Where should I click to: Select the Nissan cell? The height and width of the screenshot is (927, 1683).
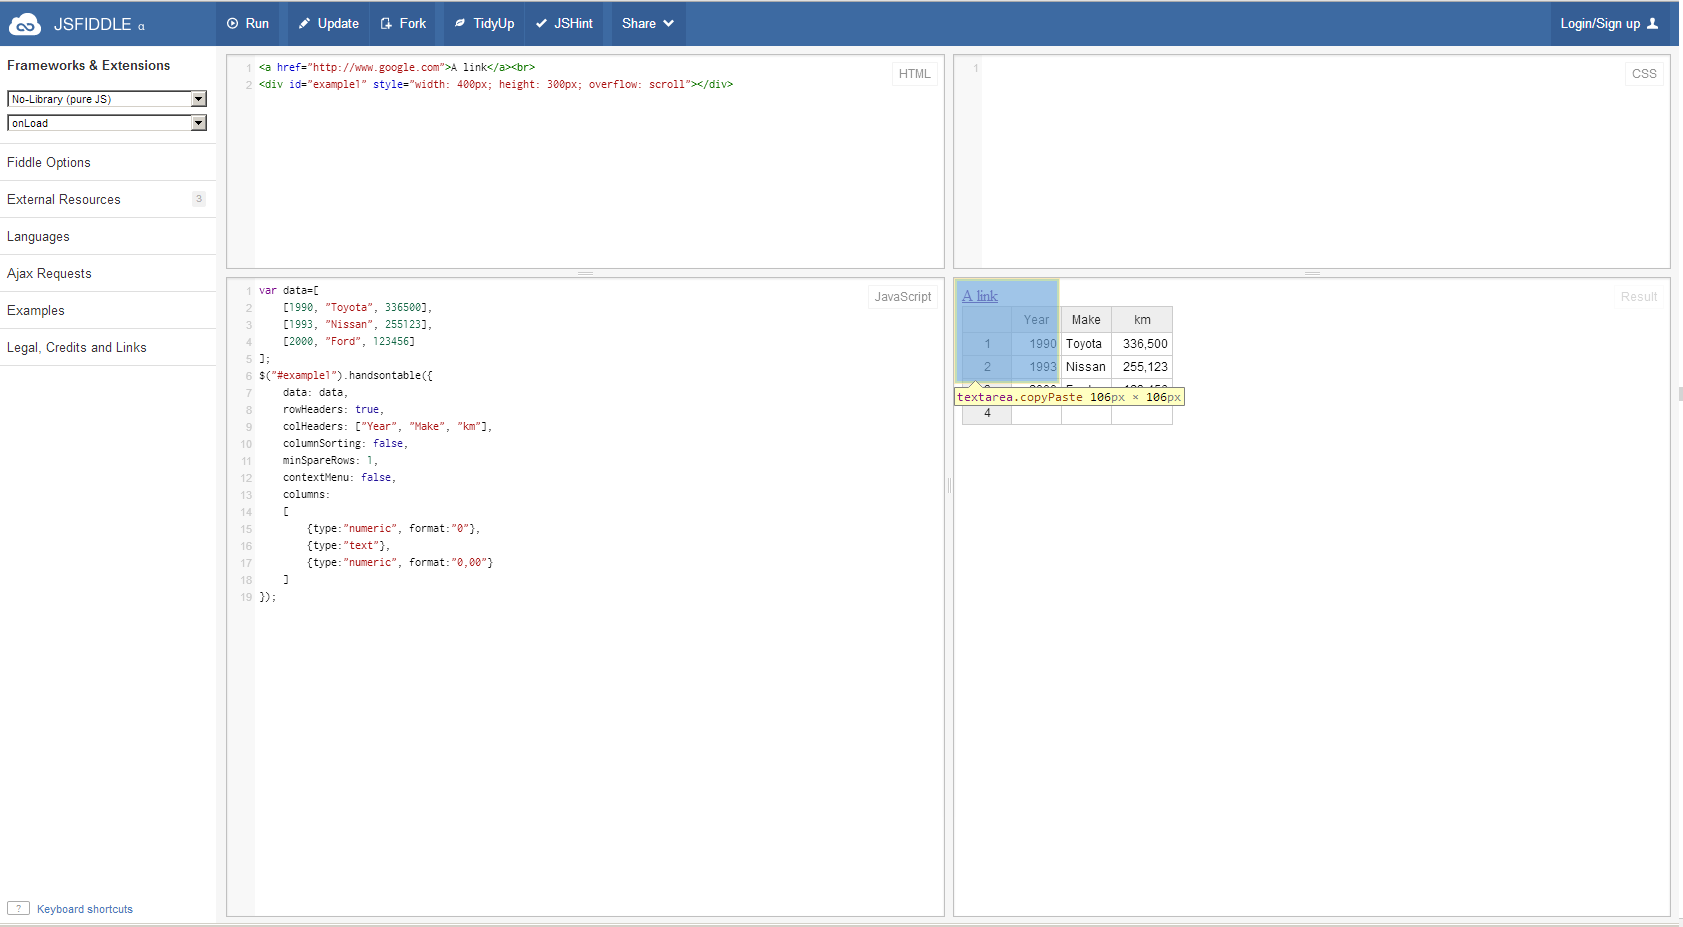[1086, 367]
